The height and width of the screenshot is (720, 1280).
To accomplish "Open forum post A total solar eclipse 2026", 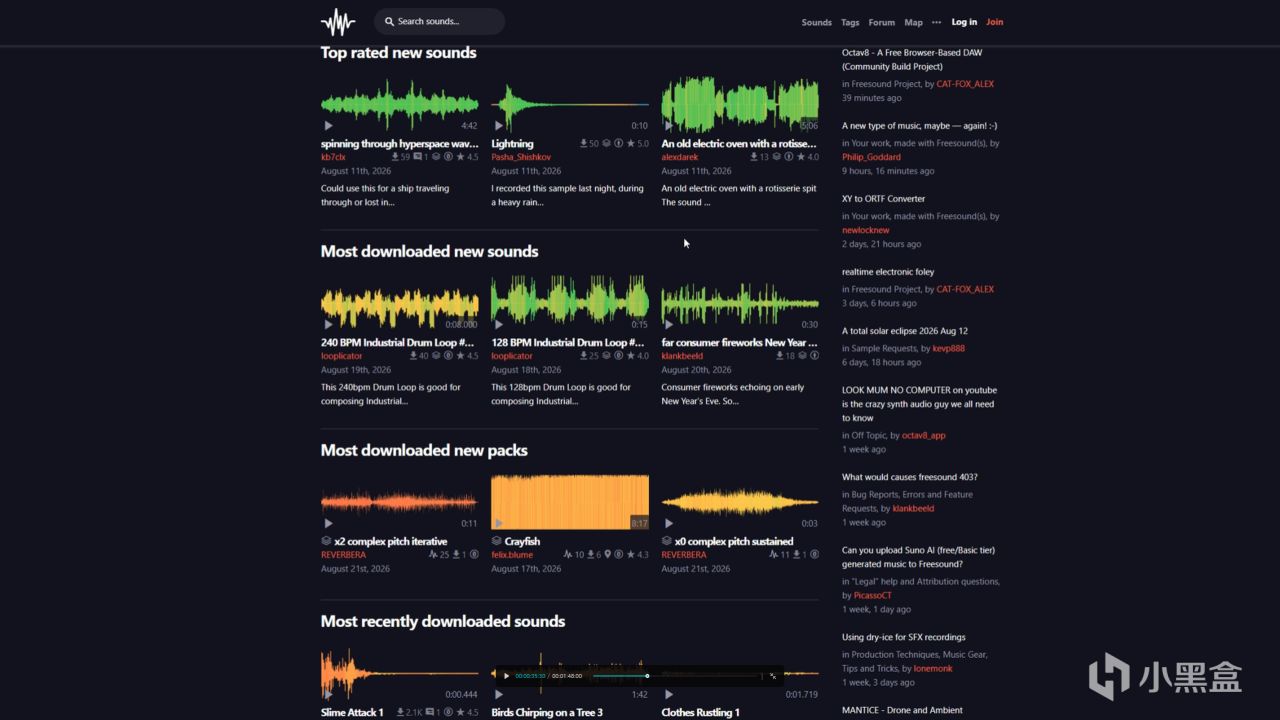I will pos(905,331).
